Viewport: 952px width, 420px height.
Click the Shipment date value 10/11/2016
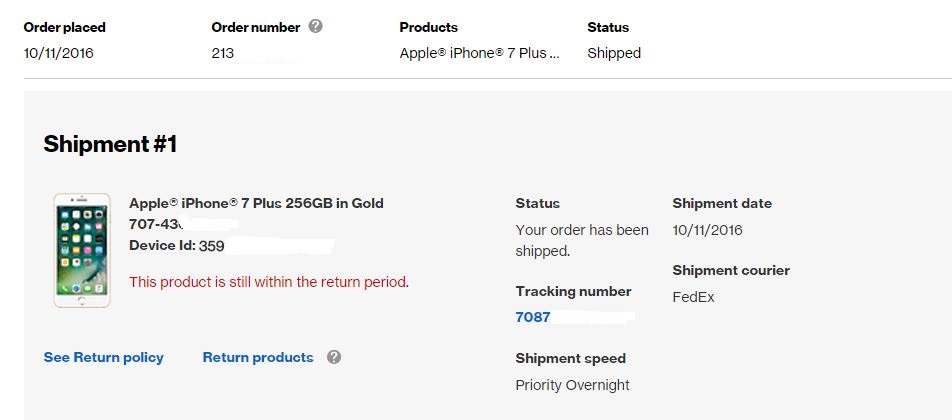(x=707, y=231)
